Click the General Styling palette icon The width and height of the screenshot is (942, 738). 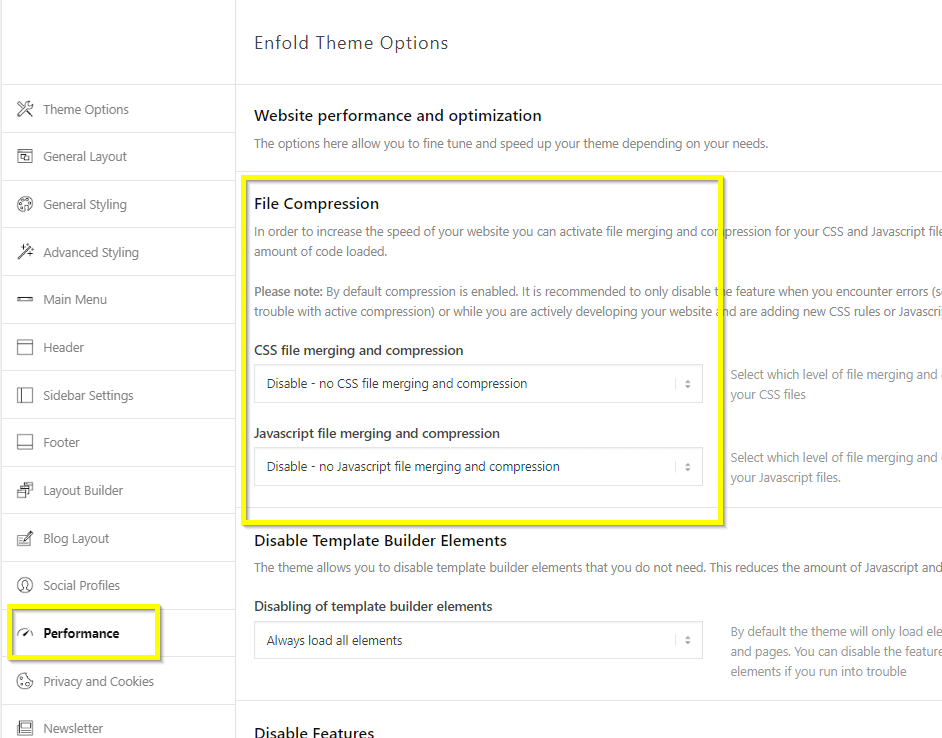pyautogui.click(x=25, y=204)
